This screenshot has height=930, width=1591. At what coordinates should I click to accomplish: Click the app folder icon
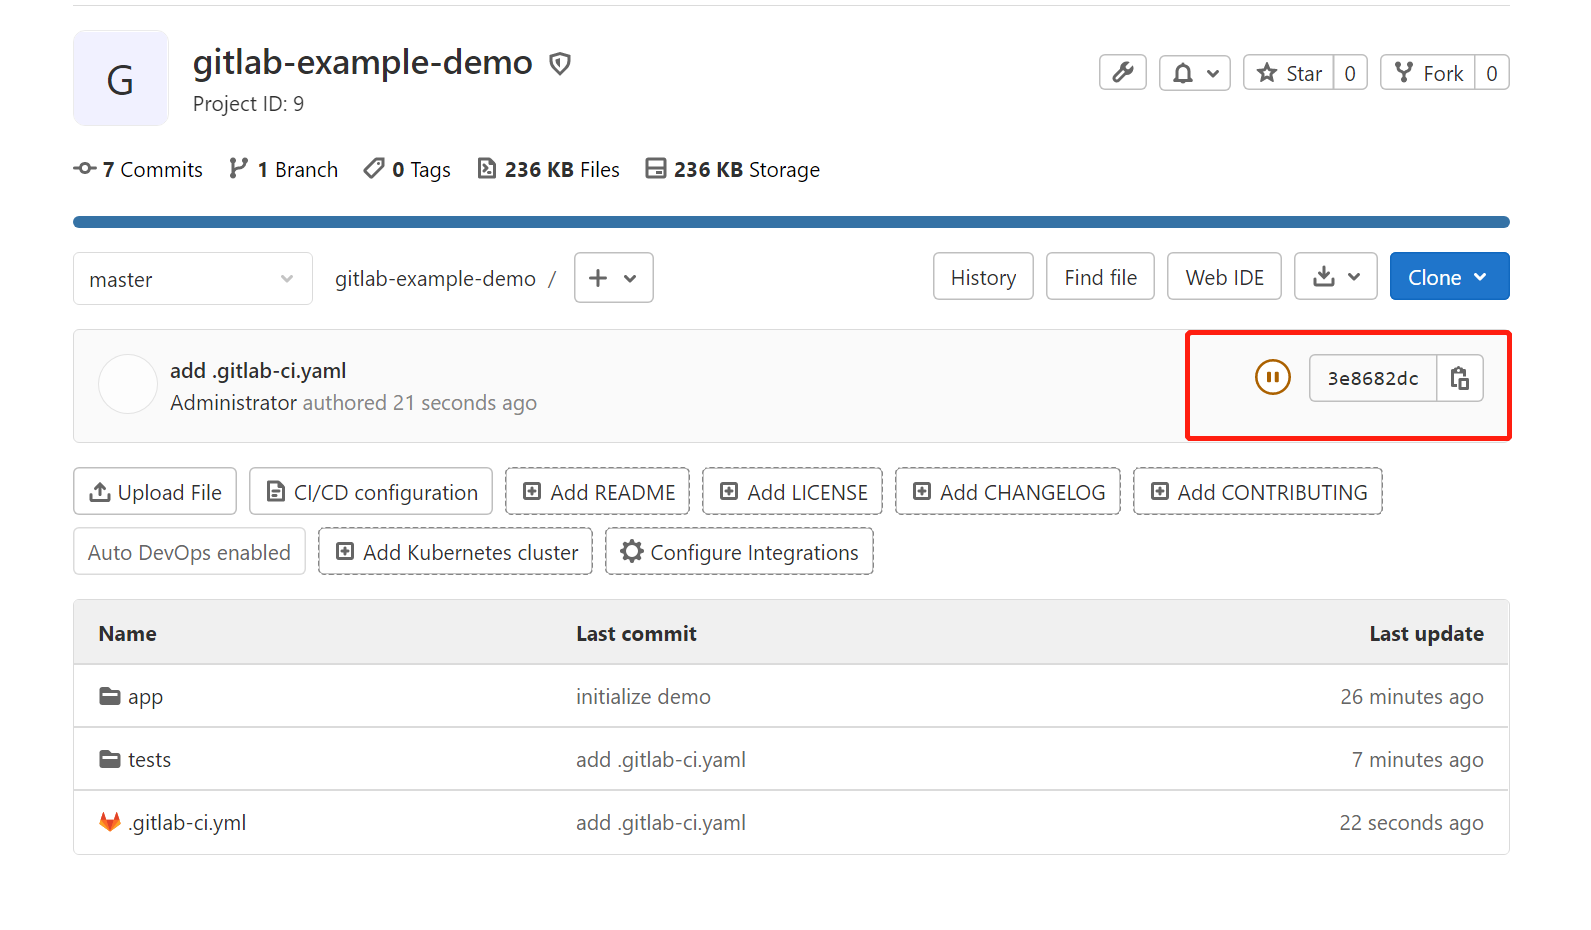110,696
